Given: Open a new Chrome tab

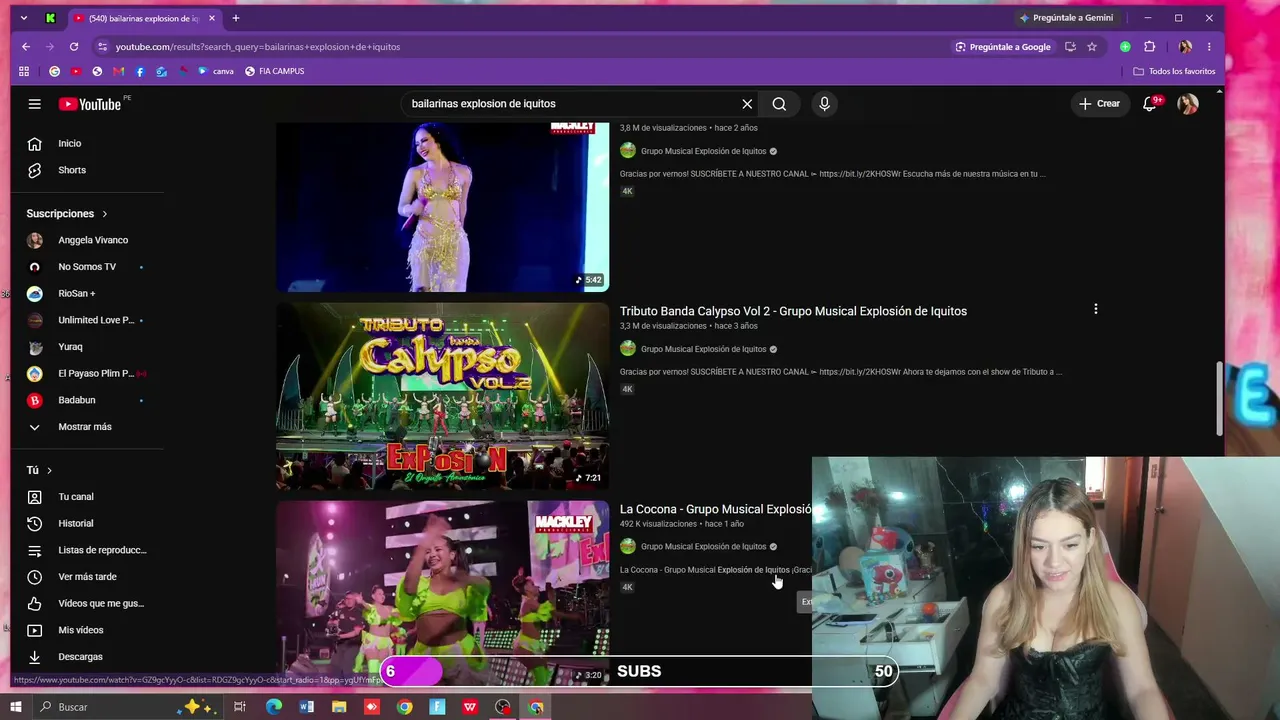Looking at the screenshot, I should (236, 18).
